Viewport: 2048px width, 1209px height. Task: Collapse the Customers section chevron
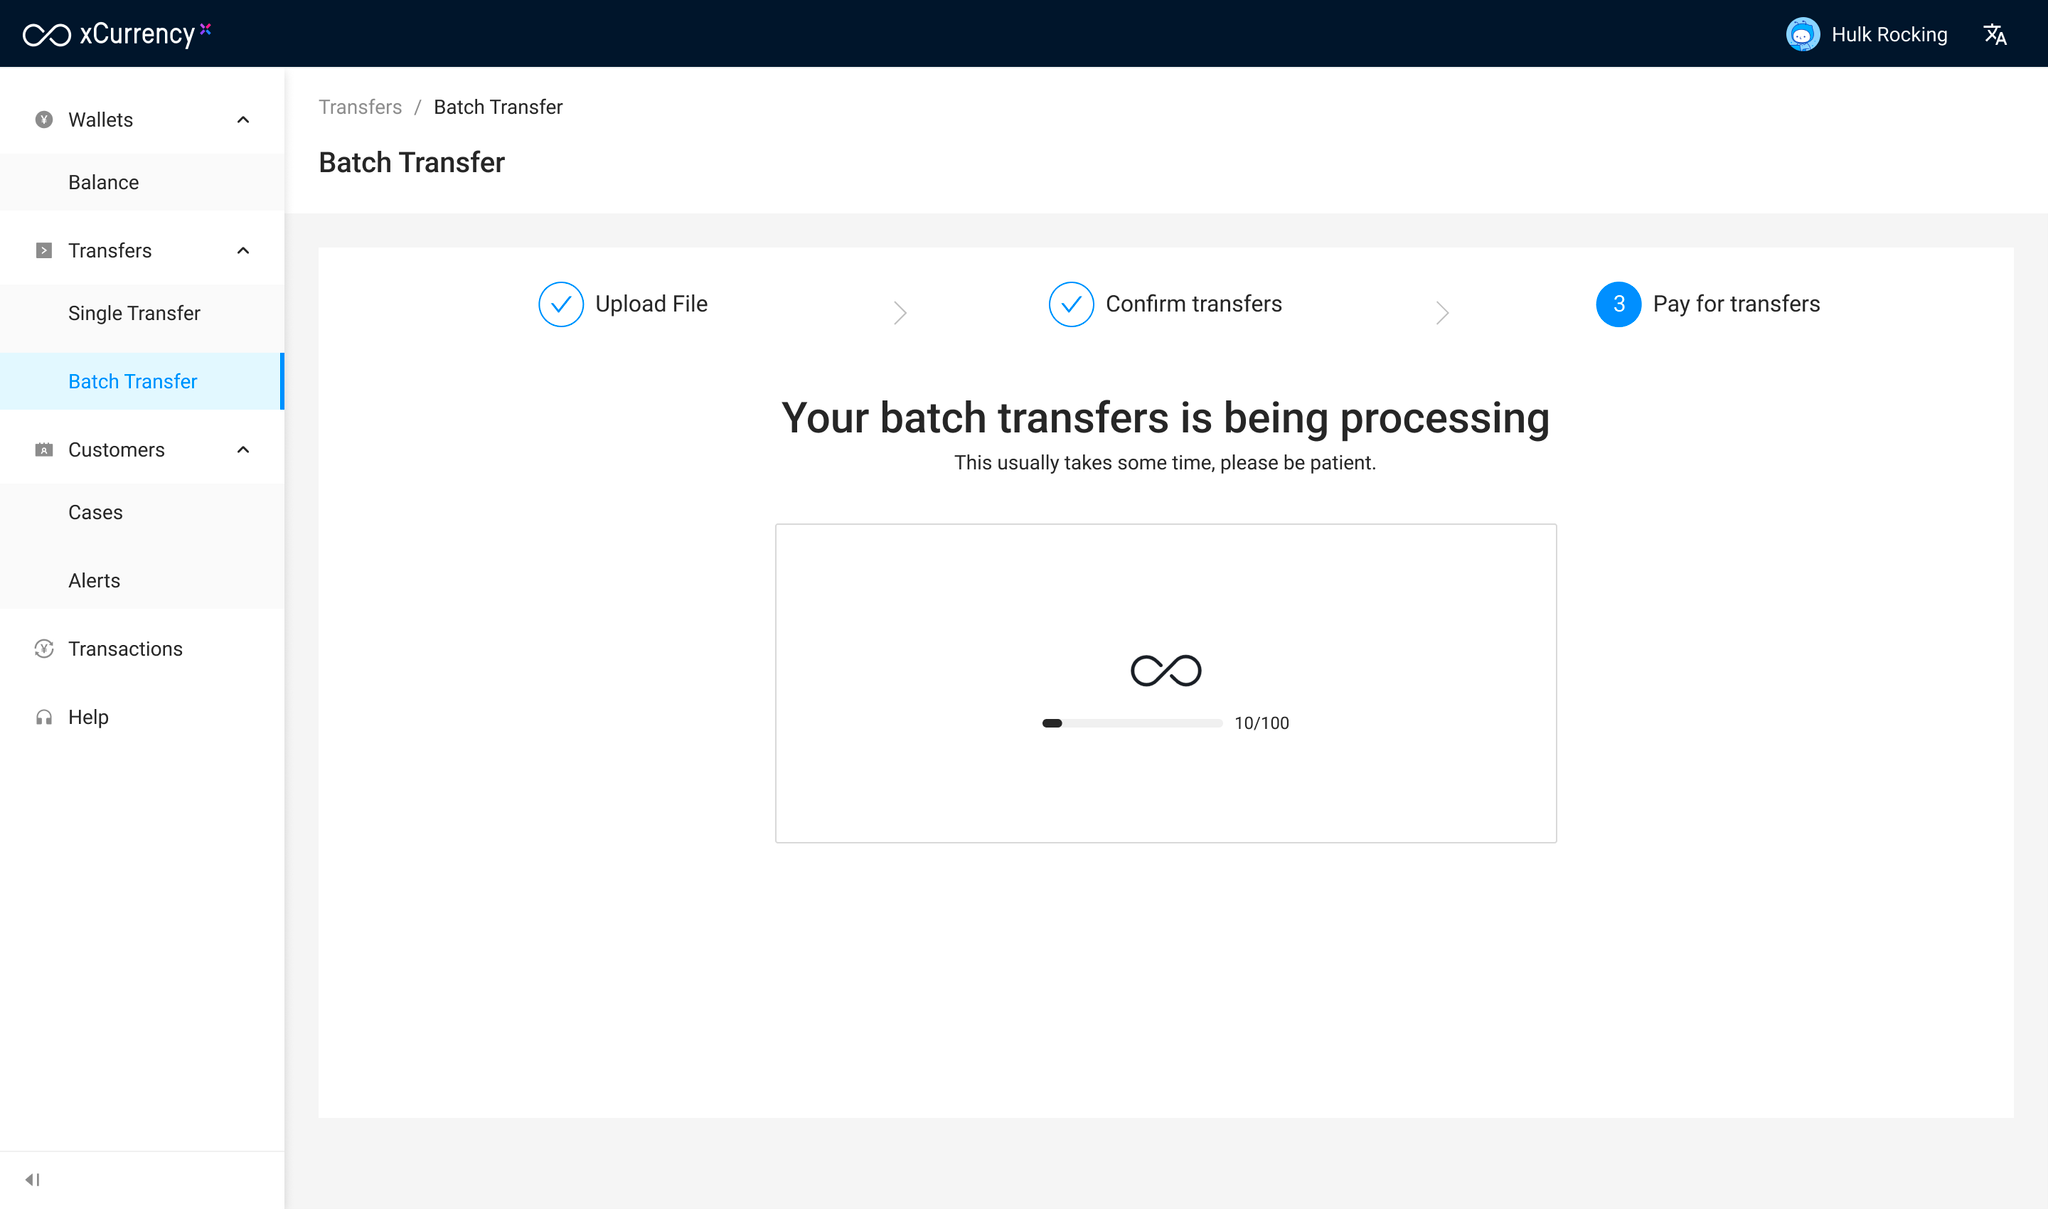(x=243, y=450)
